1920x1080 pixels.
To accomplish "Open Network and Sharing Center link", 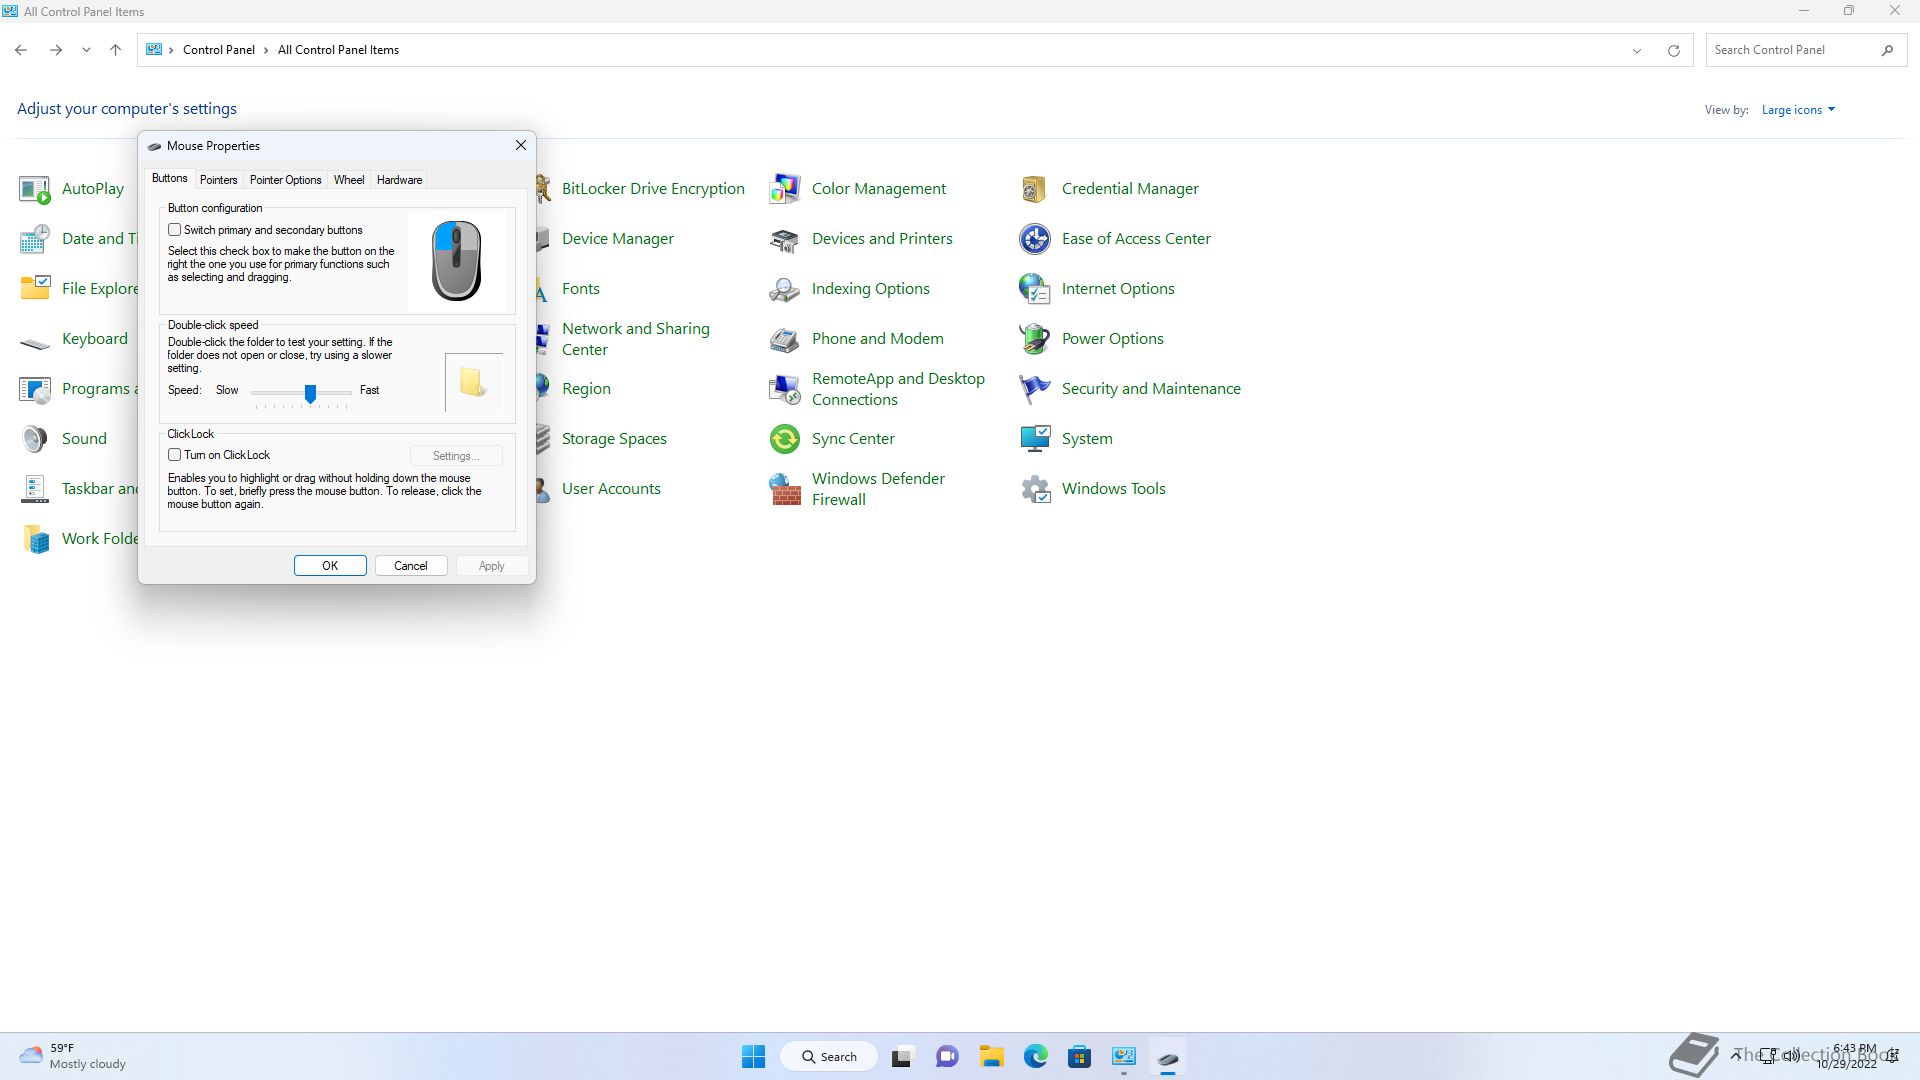I will click(636, 339).
